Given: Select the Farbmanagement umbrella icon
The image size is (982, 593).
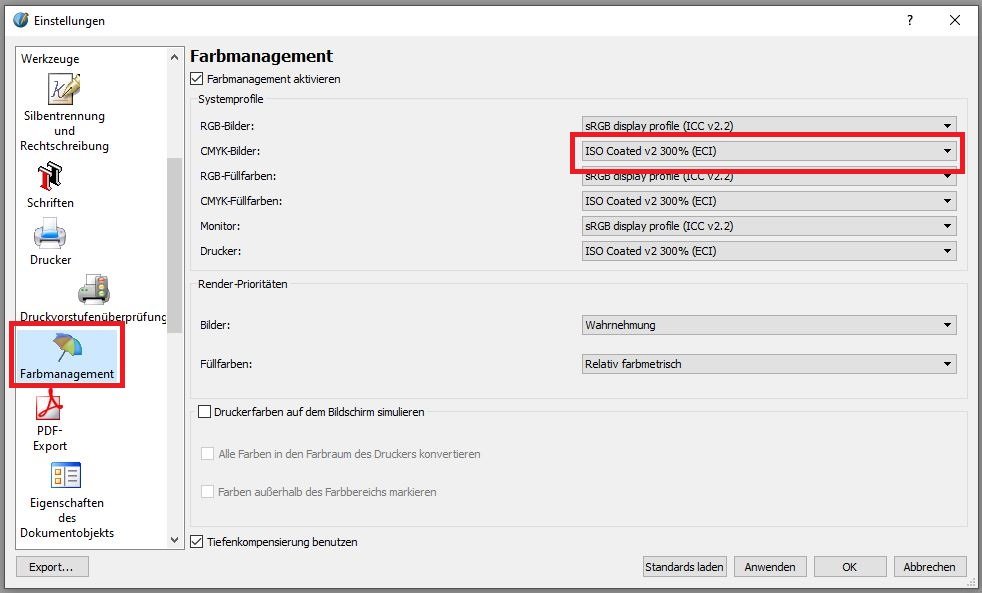Looking at the screenshot, I should coord(66,349).
